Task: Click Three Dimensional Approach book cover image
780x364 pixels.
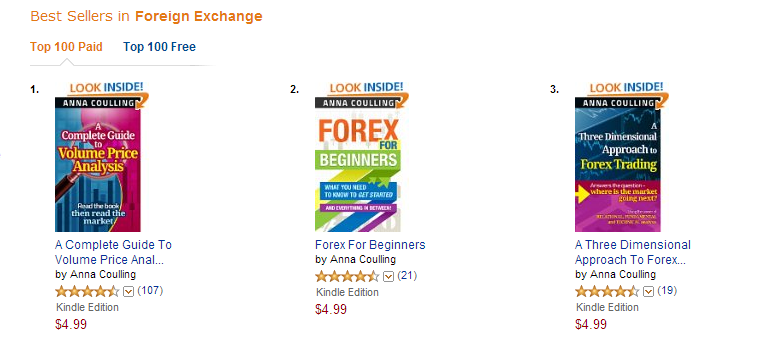Action: click(618, 165)
